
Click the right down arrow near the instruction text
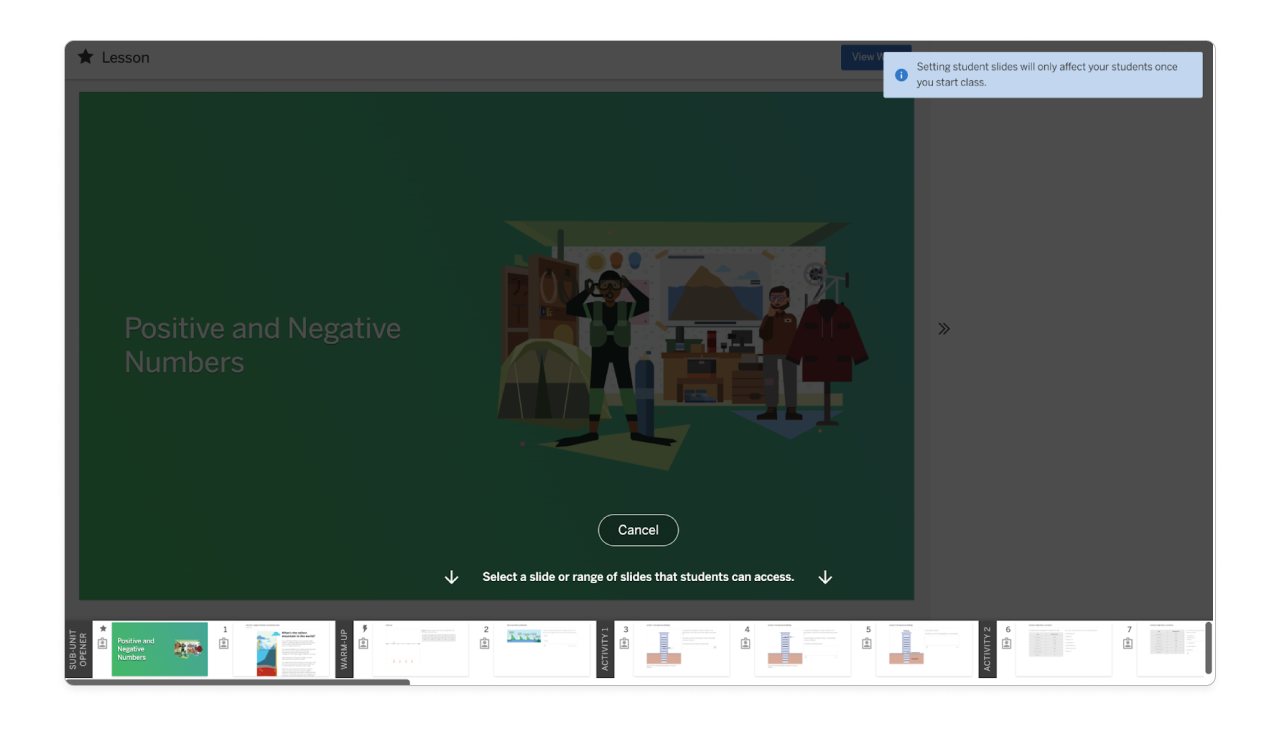pos(825,576)
